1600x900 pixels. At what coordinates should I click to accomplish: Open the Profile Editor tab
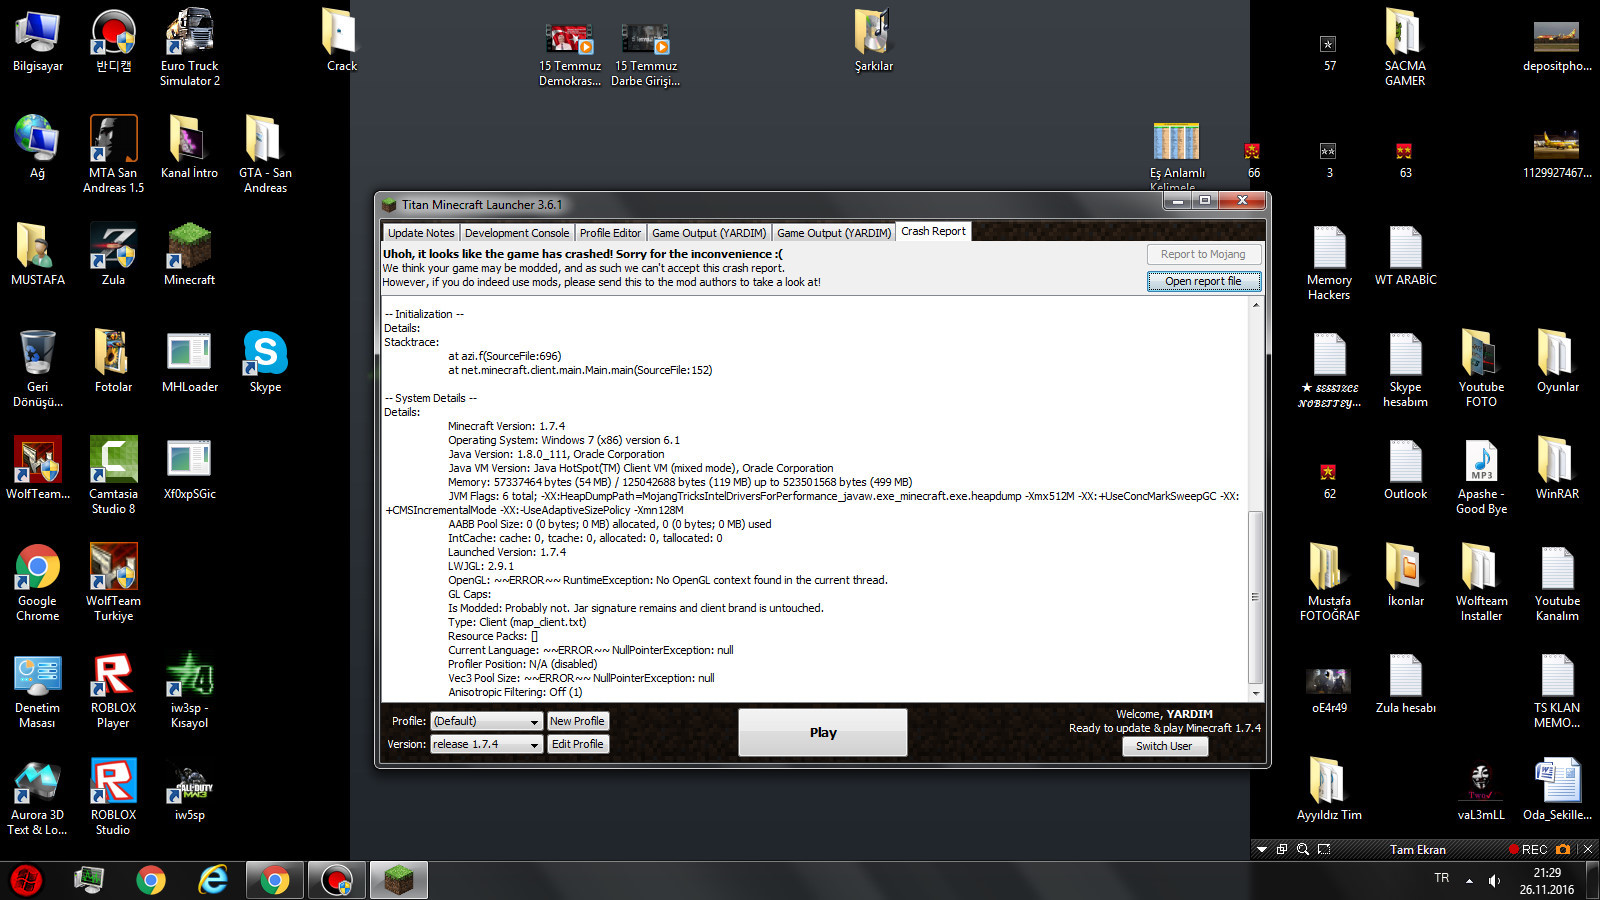point(610,233)
